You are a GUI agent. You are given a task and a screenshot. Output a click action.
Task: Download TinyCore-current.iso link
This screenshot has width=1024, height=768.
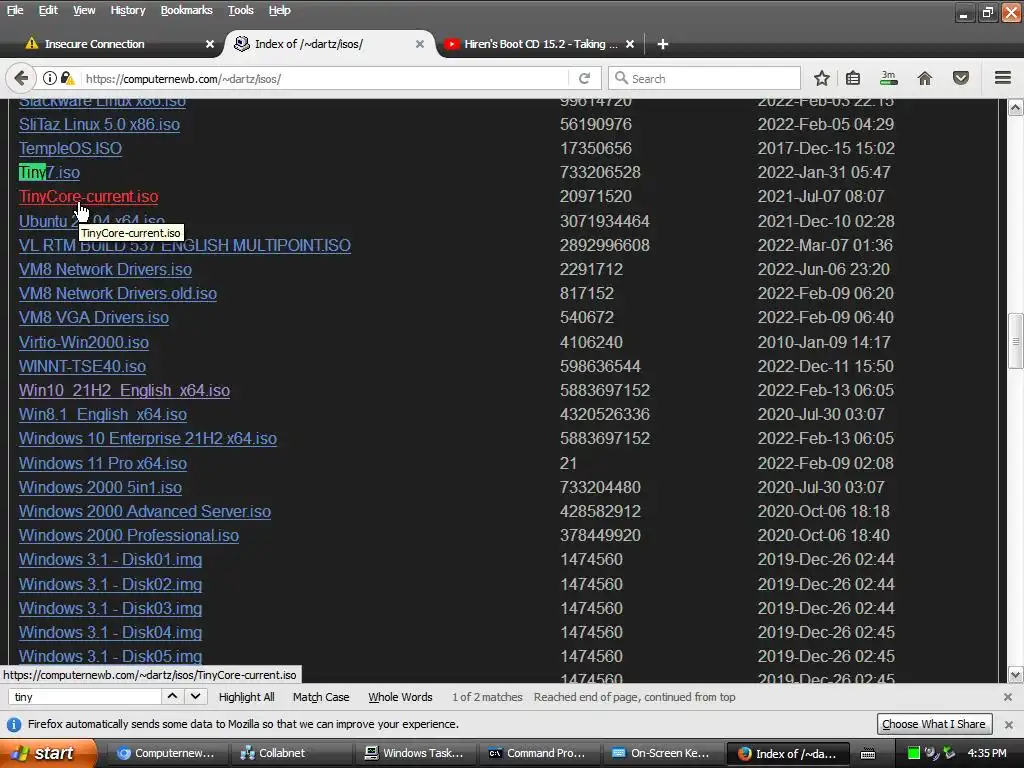tap(88, 197)
